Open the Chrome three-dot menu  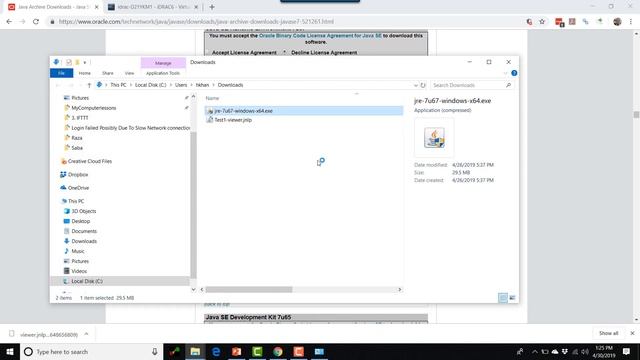(631, 22)
